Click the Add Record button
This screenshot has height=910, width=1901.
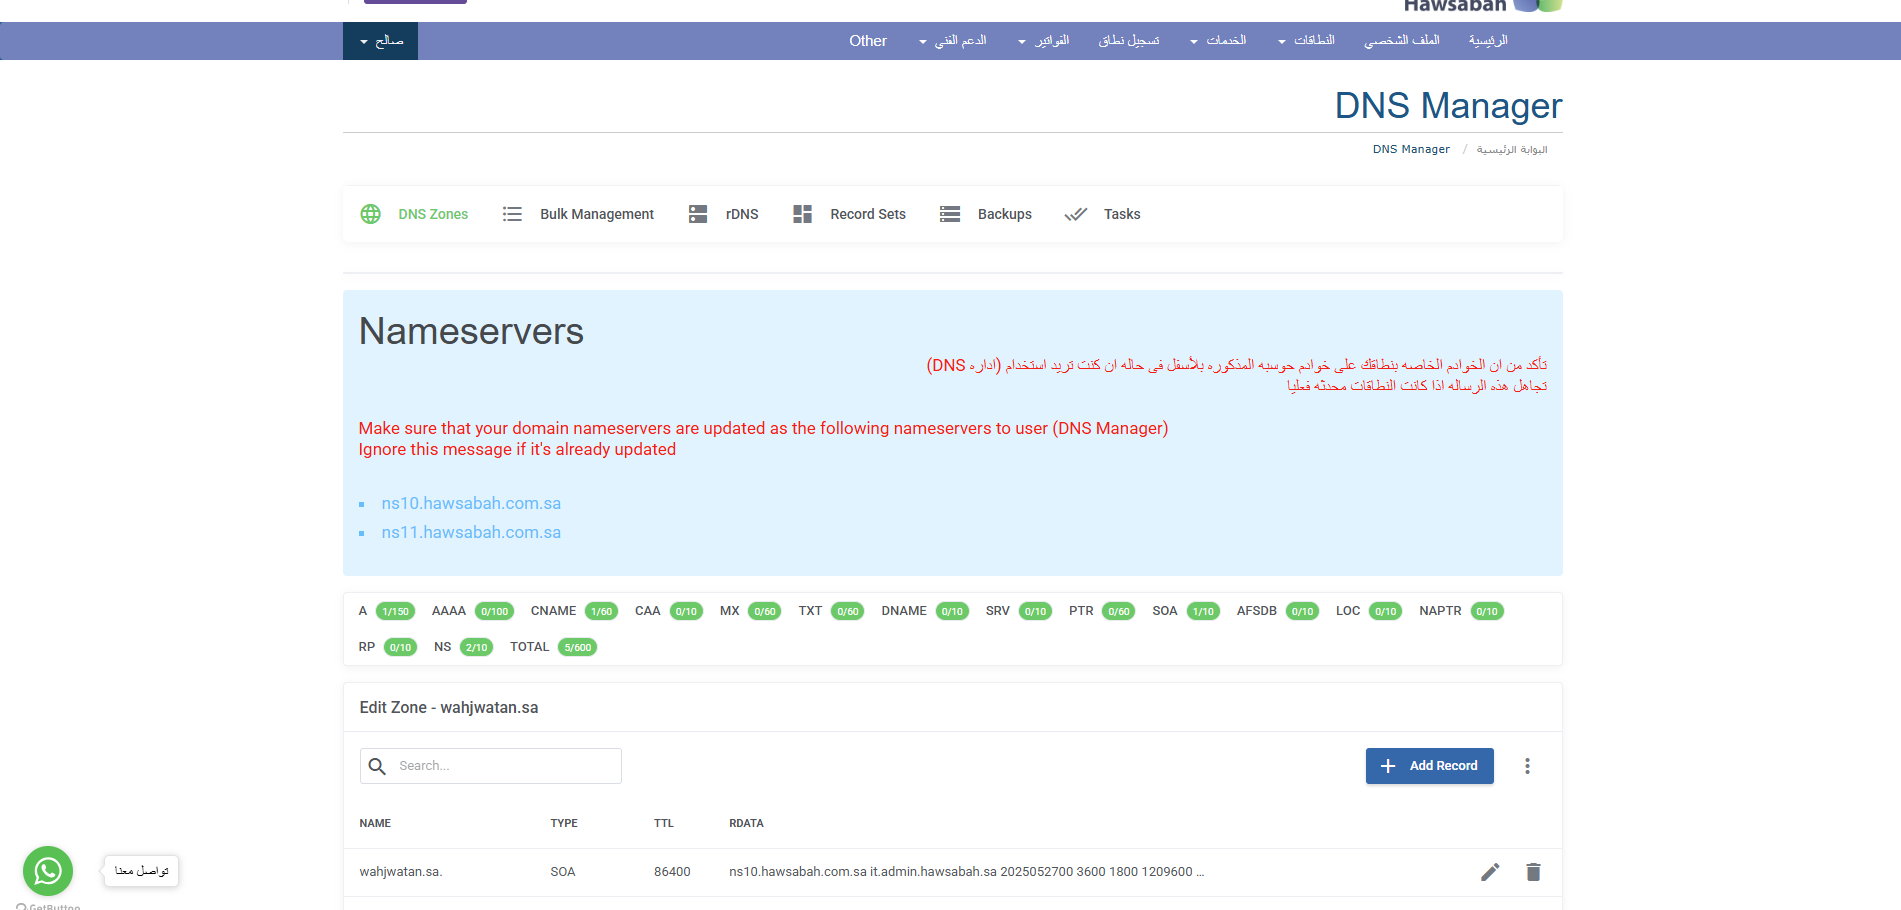point(1429,765)
